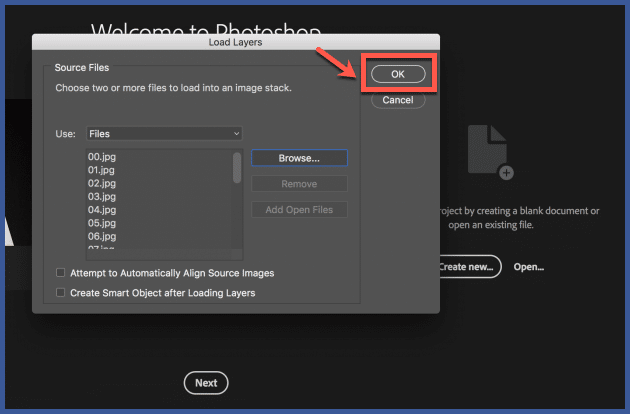Click the Add Open Files button
Image resolution: width=630 pixels, height=414 pixels.
click(299, 209)
